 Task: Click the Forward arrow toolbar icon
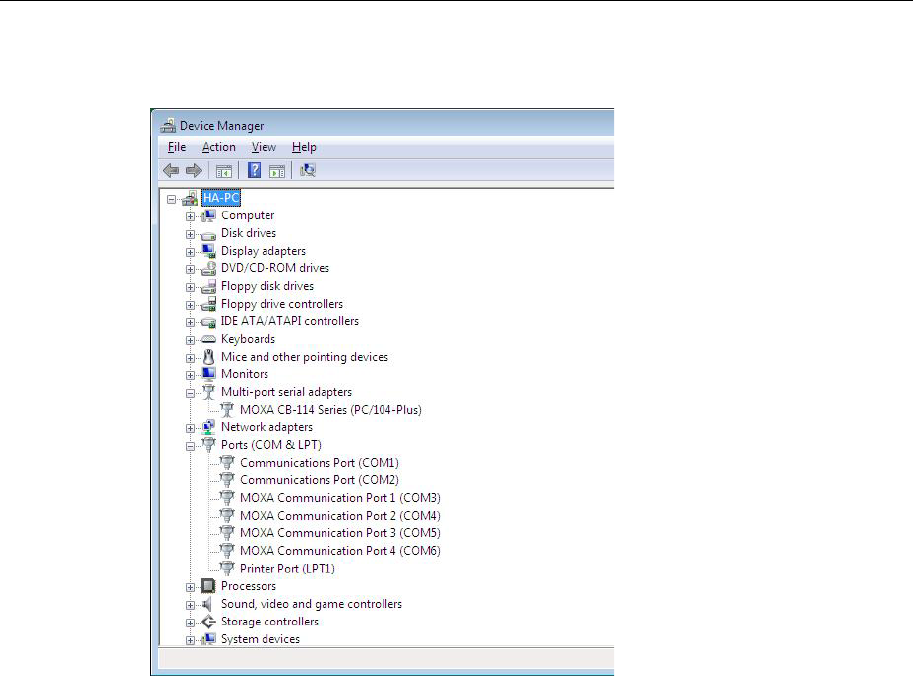coord(194,171)
